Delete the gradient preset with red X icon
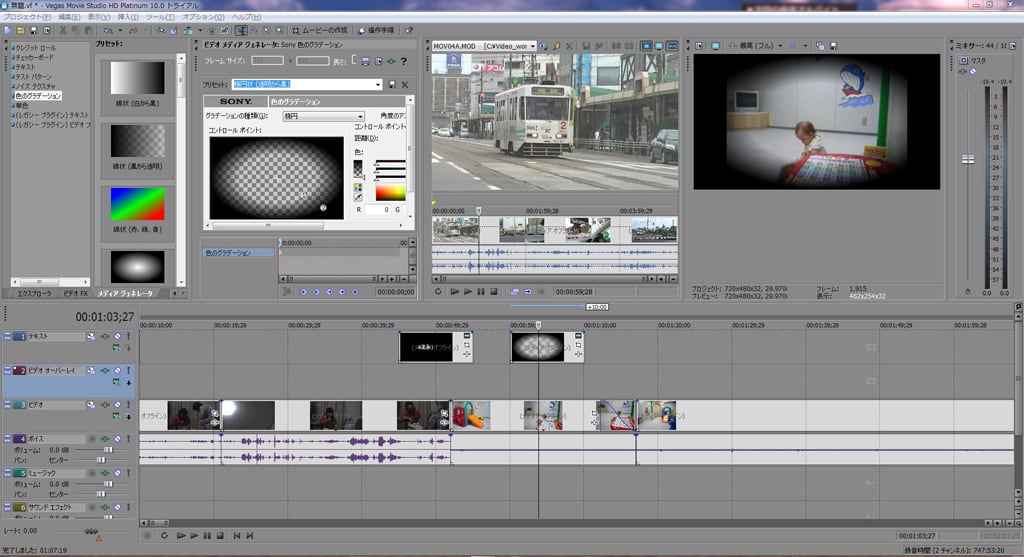This screenshot has width=1024, height=557. pos(405,85)
